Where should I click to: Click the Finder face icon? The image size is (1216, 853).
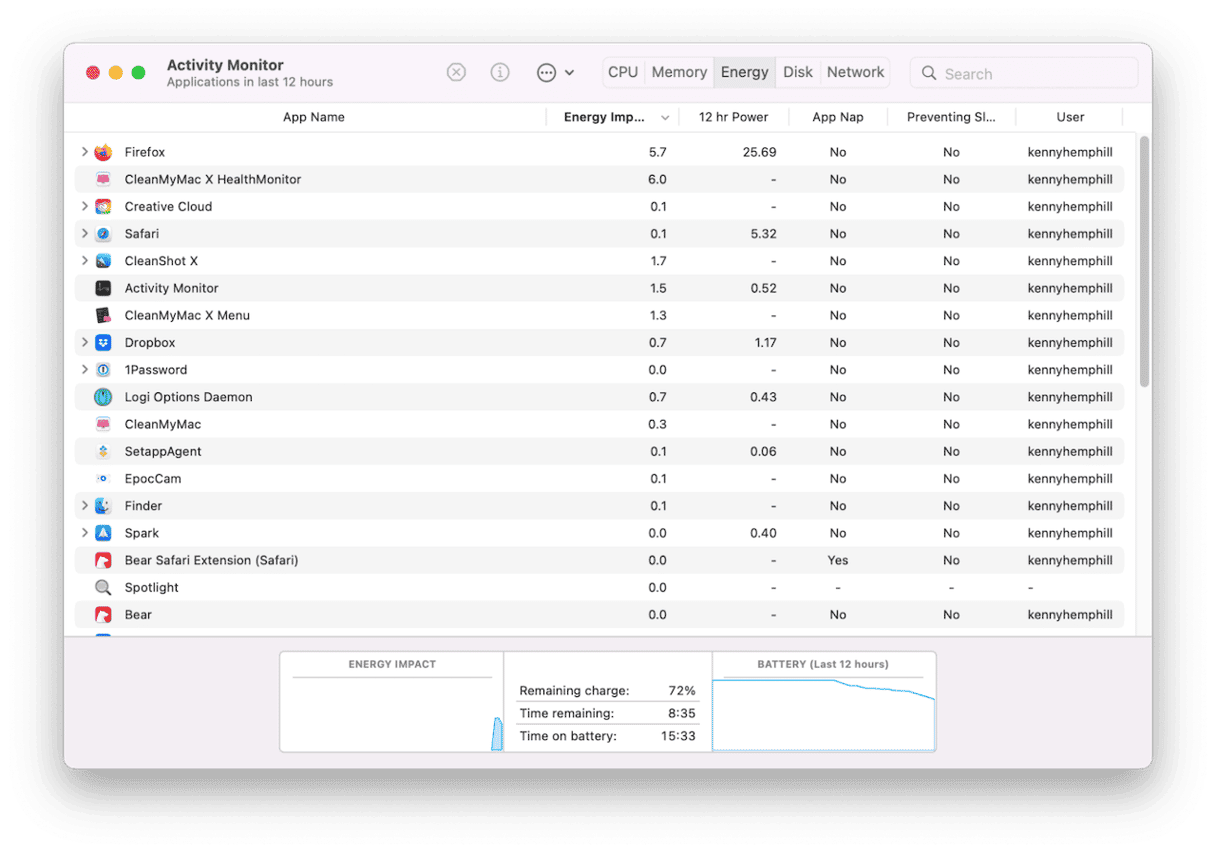pos(103,506)
